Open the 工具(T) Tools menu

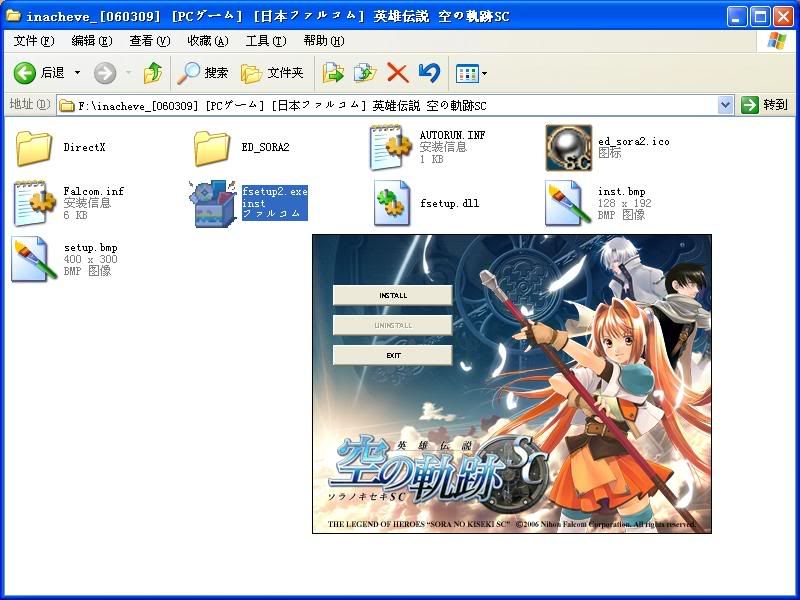(266, 41)
